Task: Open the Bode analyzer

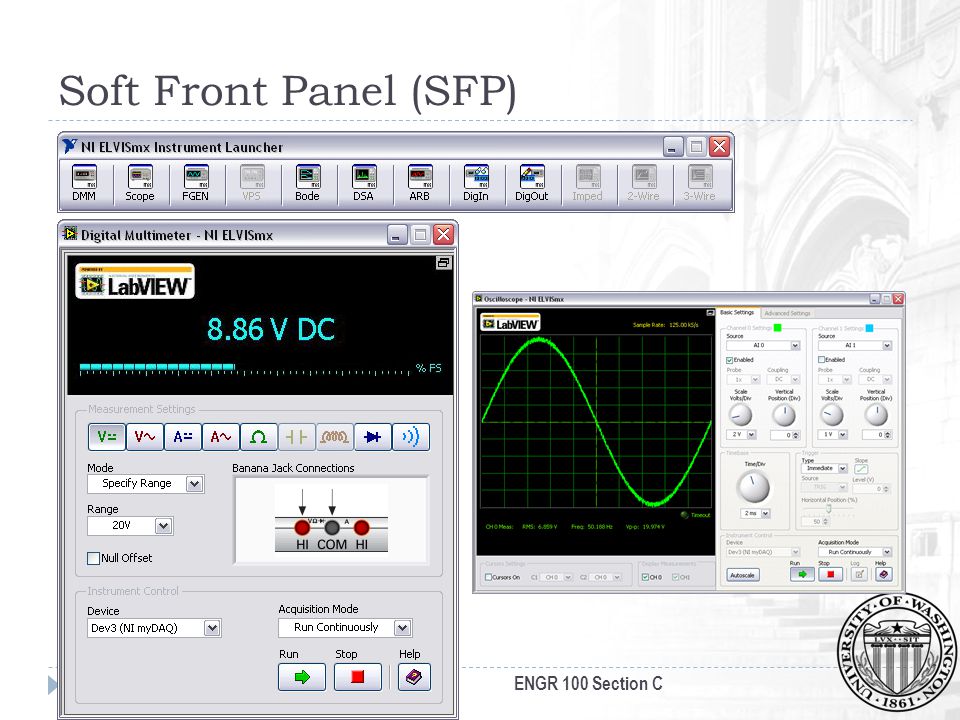Action: [307, 183]
